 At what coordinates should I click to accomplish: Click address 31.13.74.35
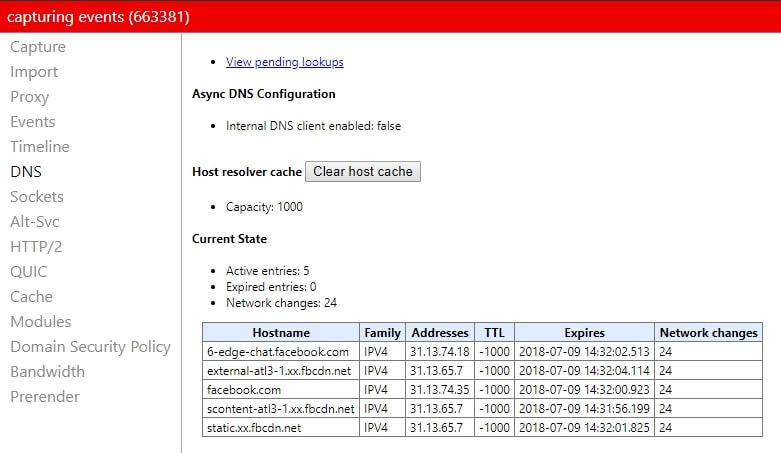(x=440, y=390)
